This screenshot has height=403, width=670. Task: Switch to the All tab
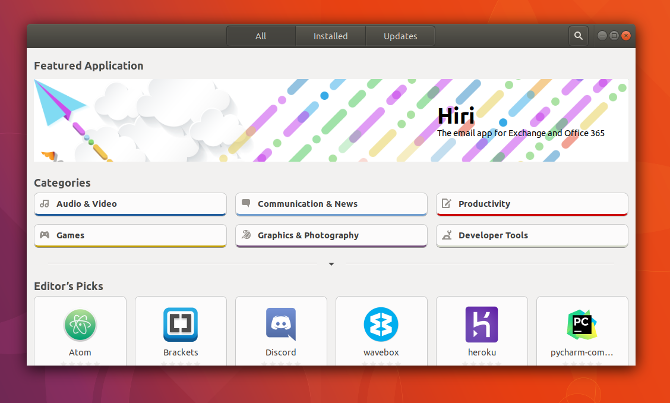coord(261,36)
